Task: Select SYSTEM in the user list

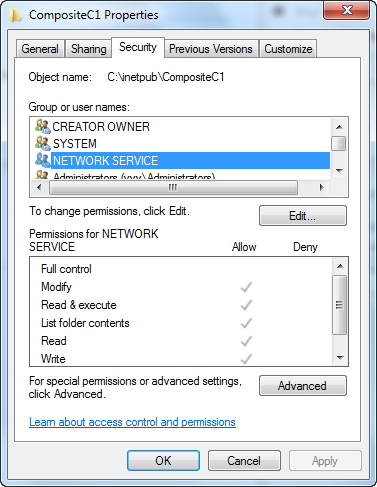Action: click(75, 144)
